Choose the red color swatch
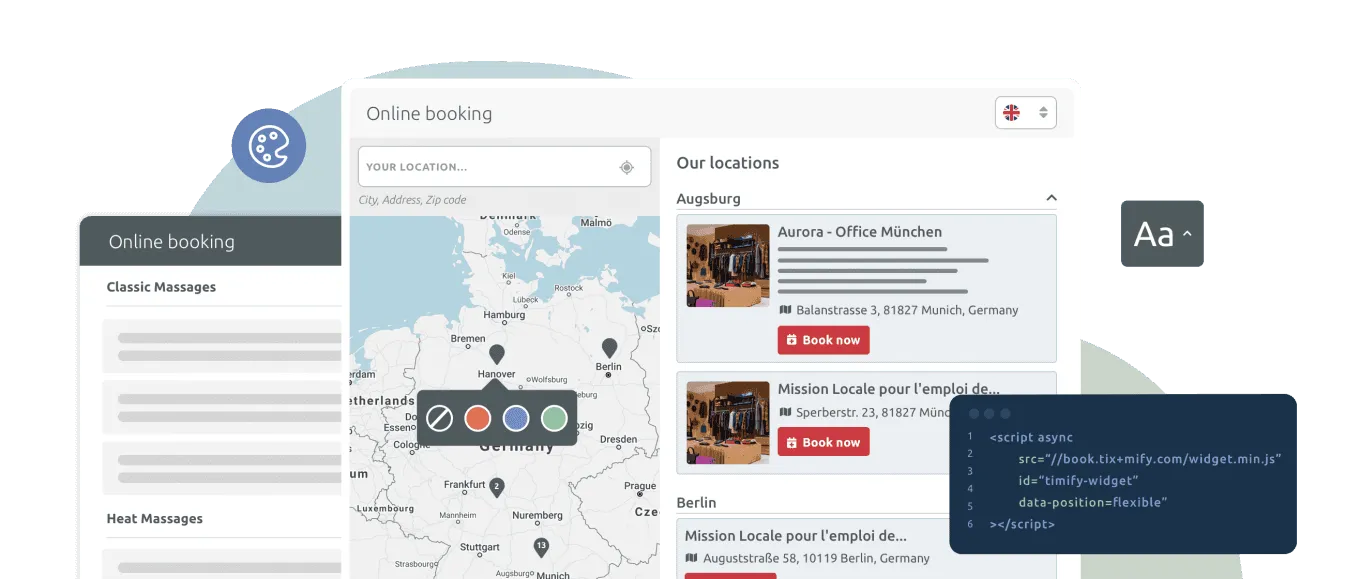 coord(478,418)
